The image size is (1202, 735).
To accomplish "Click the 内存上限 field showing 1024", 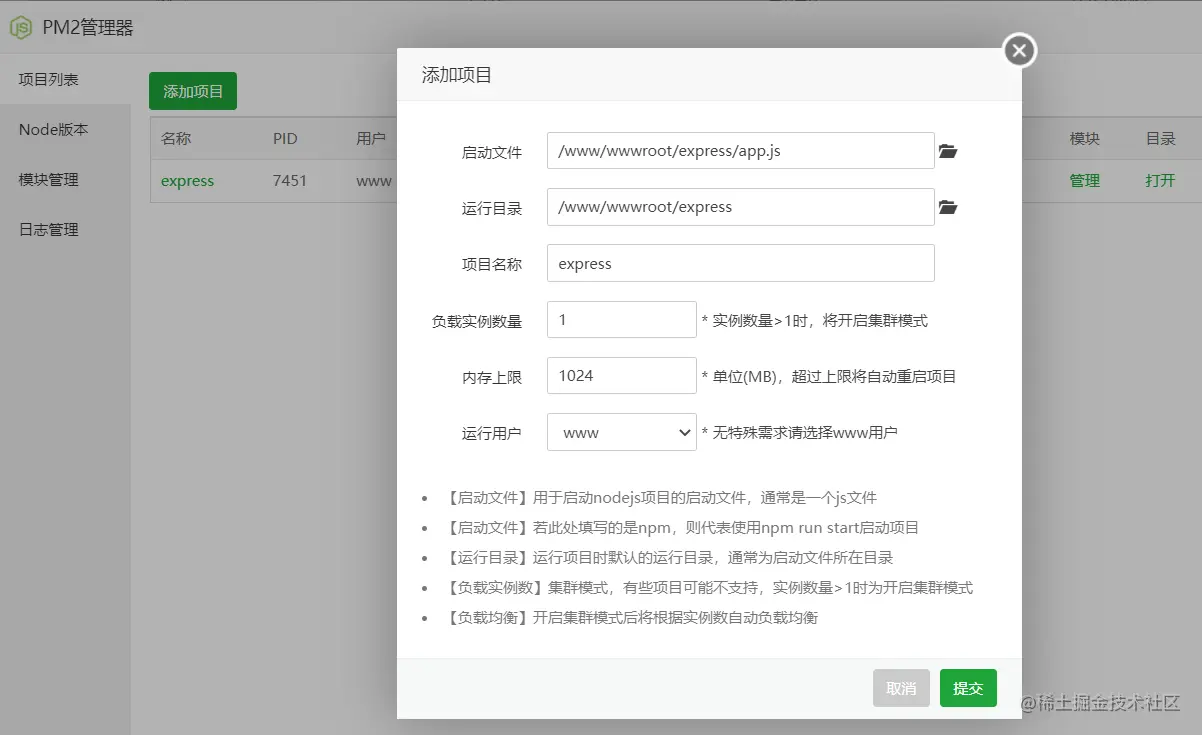I will point(621,375).
